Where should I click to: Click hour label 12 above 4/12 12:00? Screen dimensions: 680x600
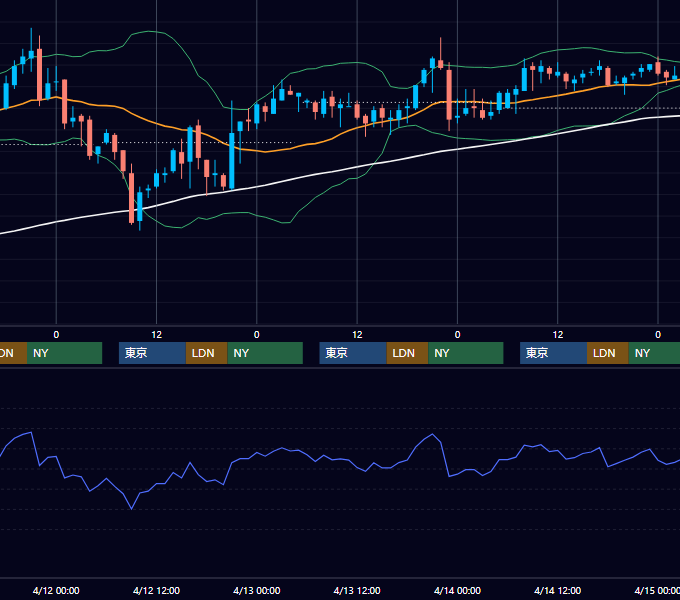157,335
